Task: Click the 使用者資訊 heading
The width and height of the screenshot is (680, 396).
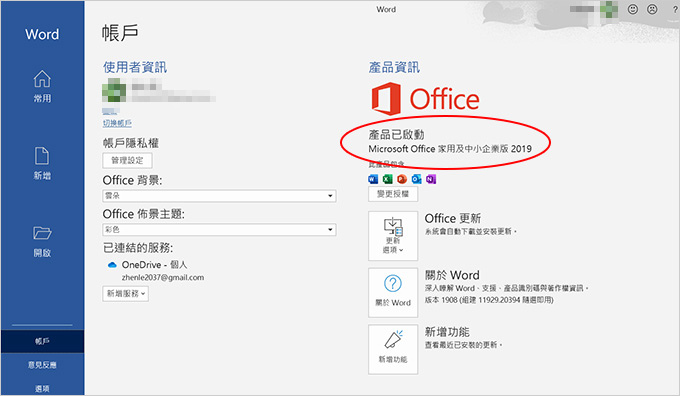Action: point(135,67)
